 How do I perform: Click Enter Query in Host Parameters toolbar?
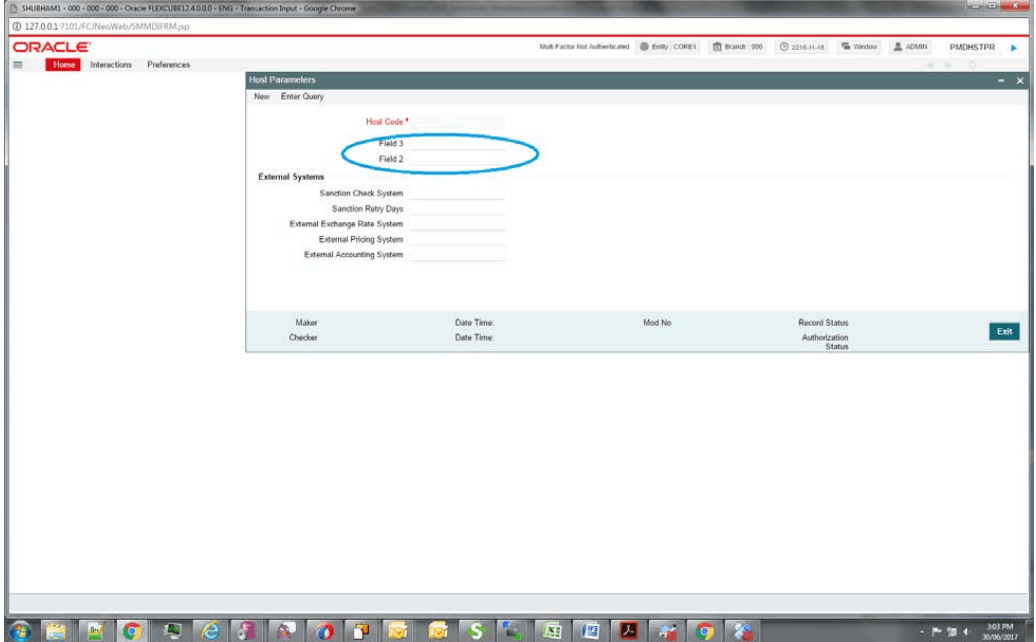(302, 96)
